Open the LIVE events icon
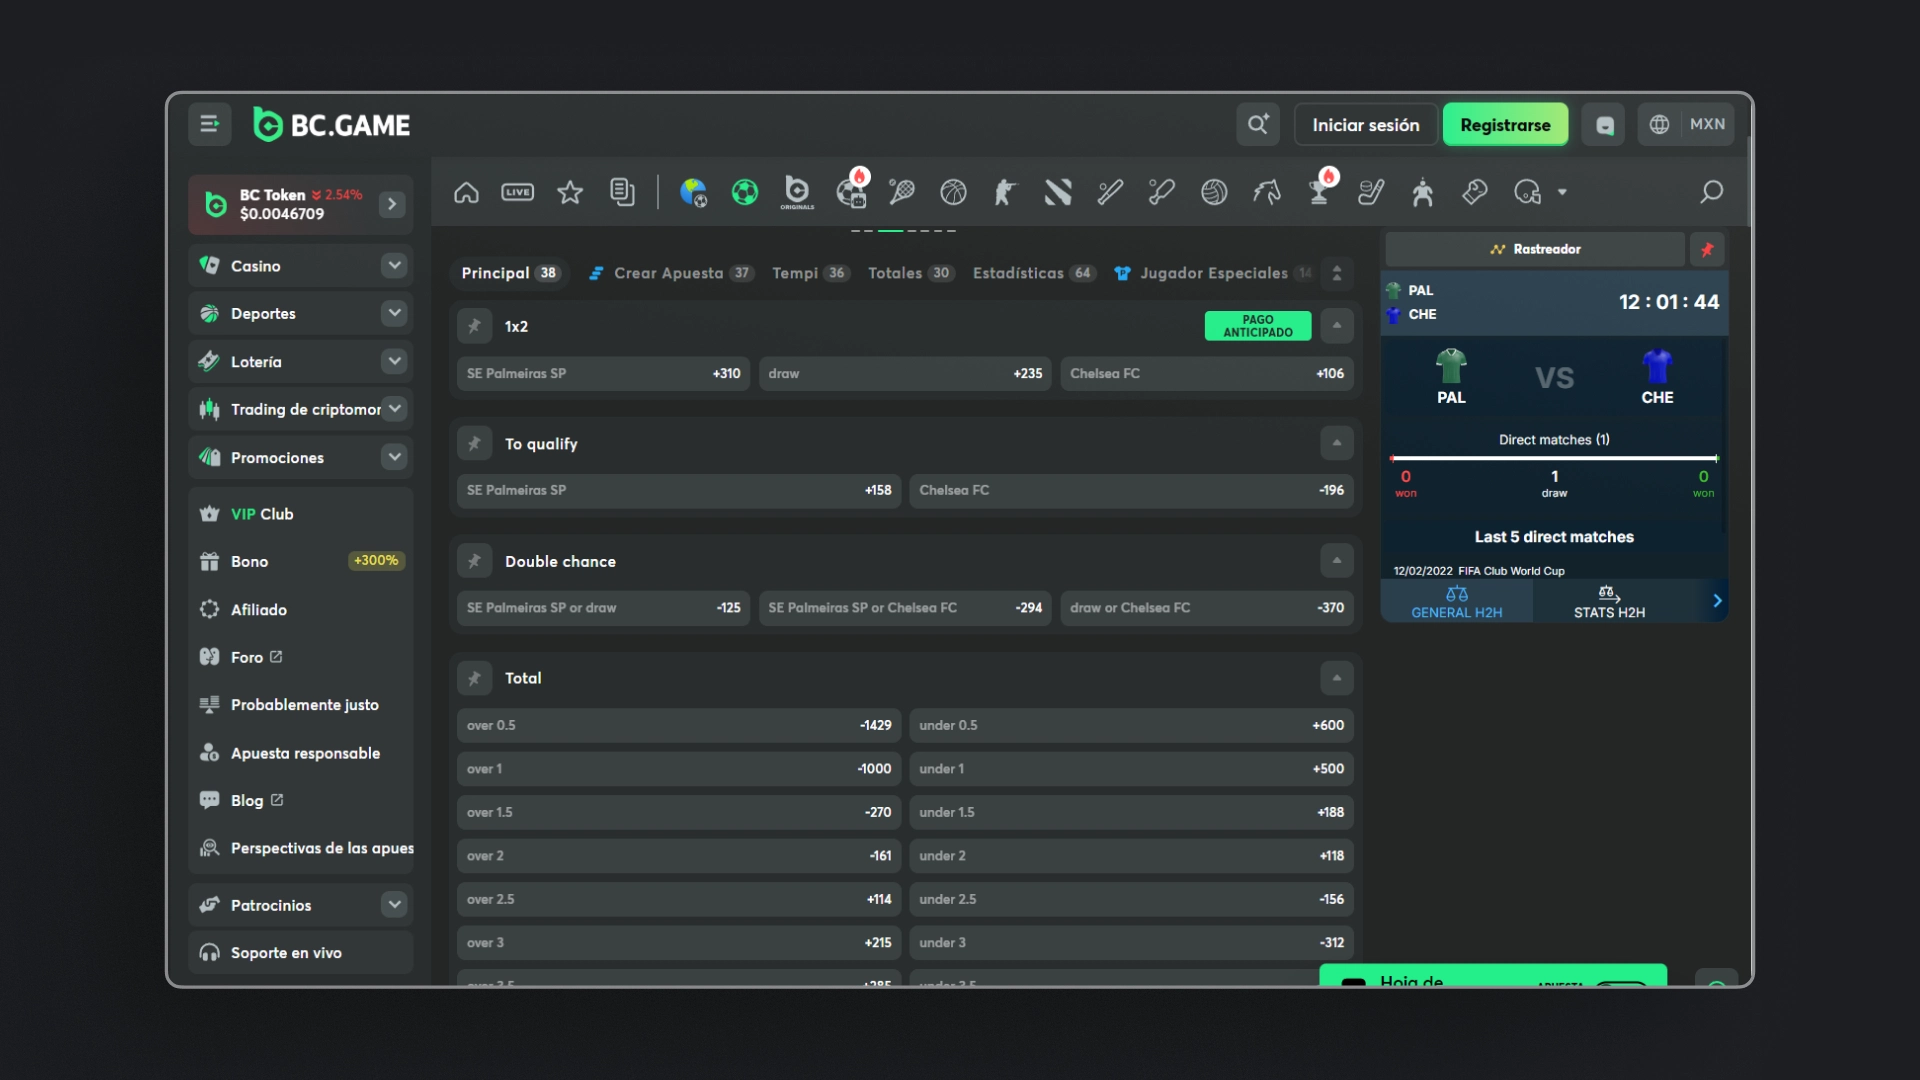The image size is (1920, 1080). point(517,192)
